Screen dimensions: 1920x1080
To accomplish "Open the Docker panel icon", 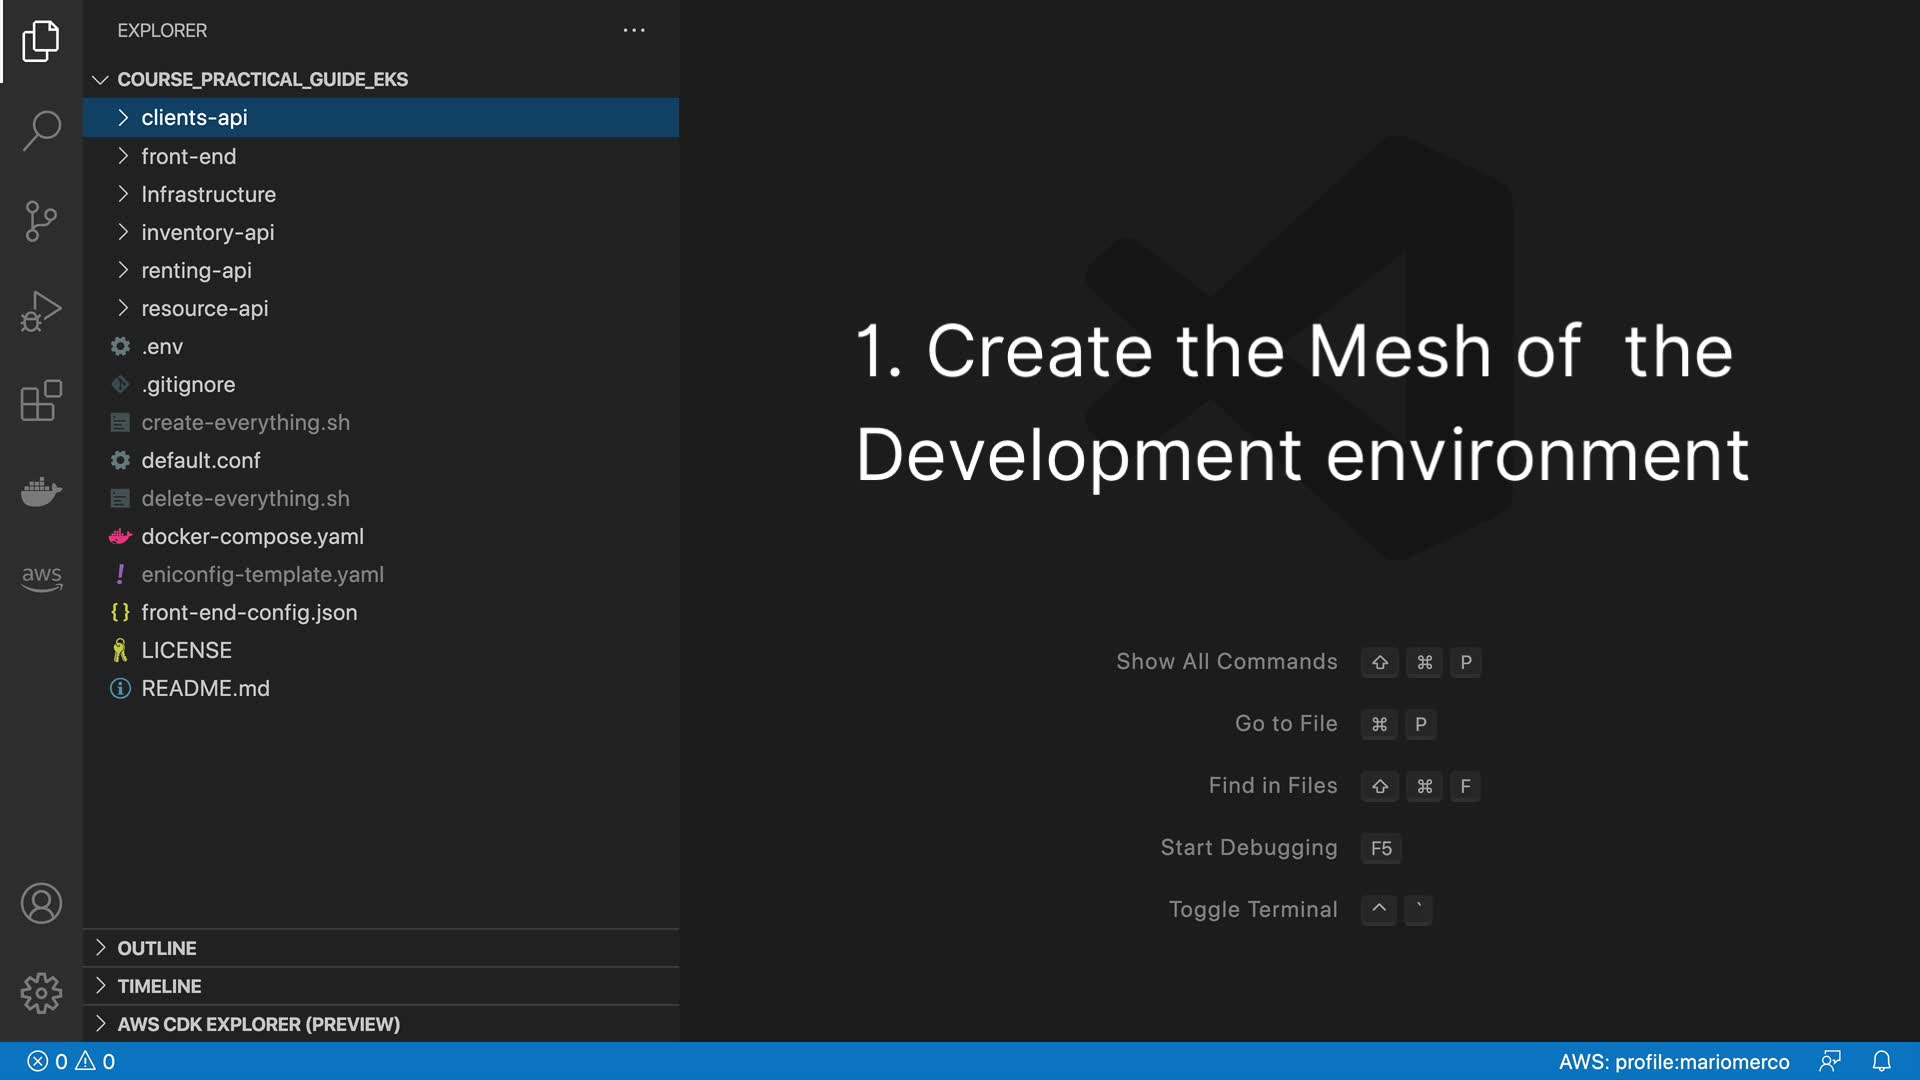I will coord(41,491).
